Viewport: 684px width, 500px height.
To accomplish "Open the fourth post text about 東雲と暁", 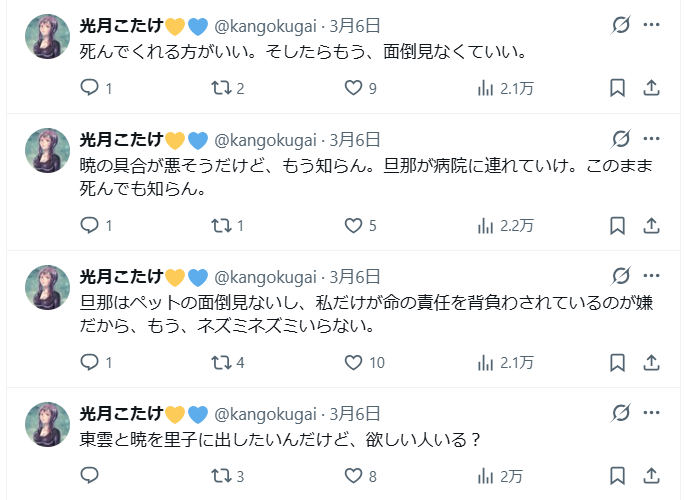I will (280, 439).
